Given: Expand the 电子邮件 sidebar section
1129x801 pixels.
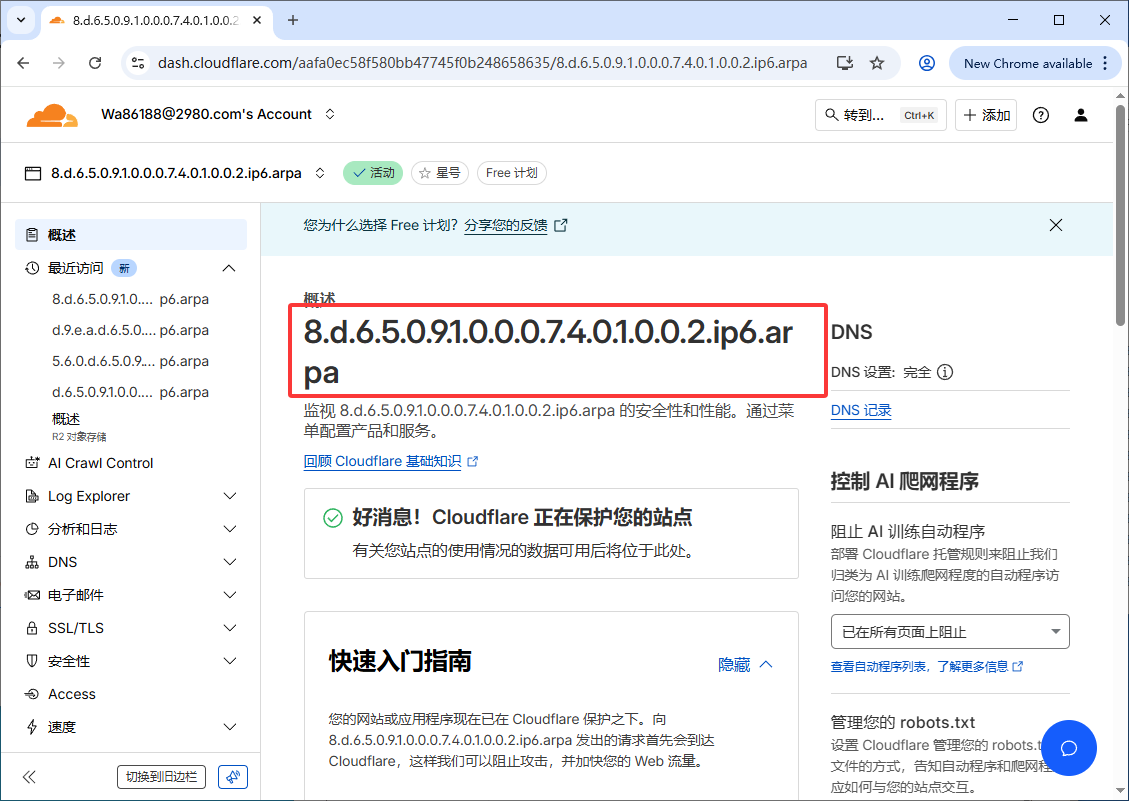Looking at the screenshot, I should point(72,594).
